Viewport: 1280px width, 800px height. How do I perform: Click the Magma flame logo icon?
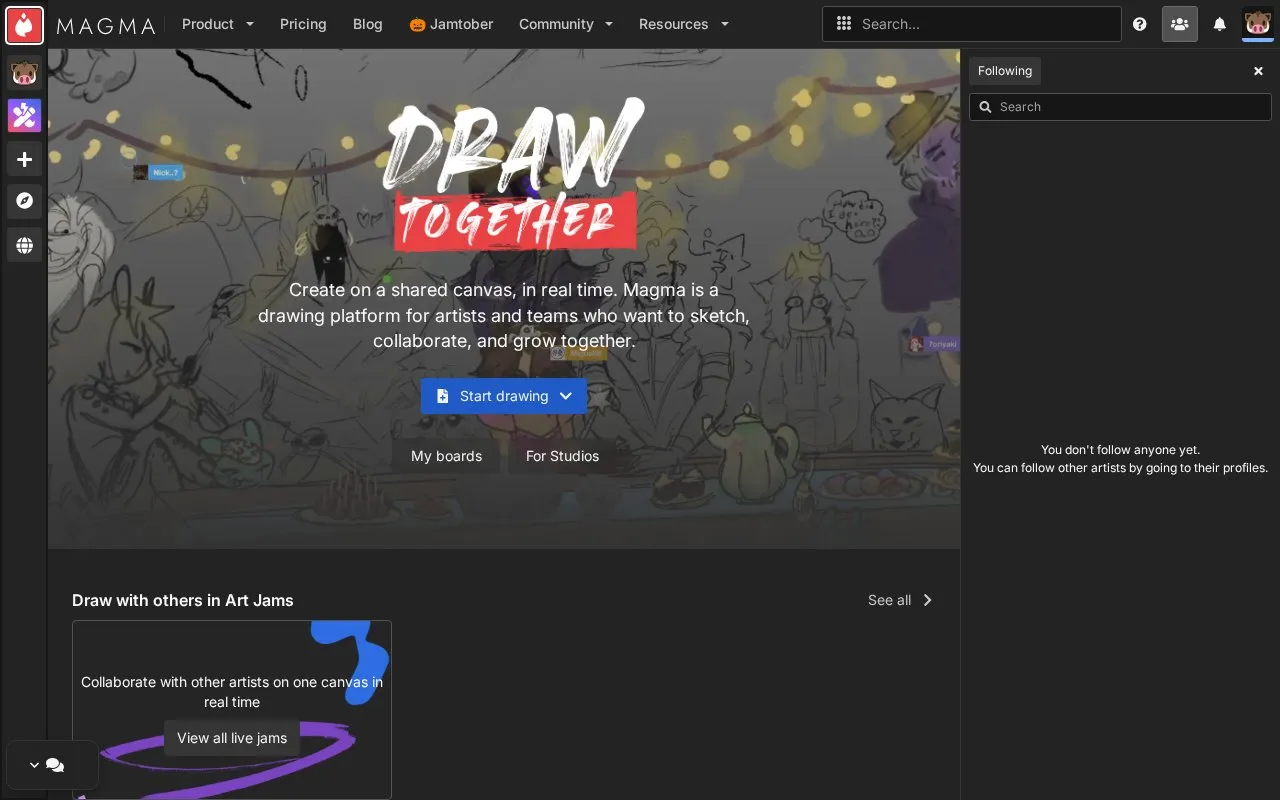25,24
